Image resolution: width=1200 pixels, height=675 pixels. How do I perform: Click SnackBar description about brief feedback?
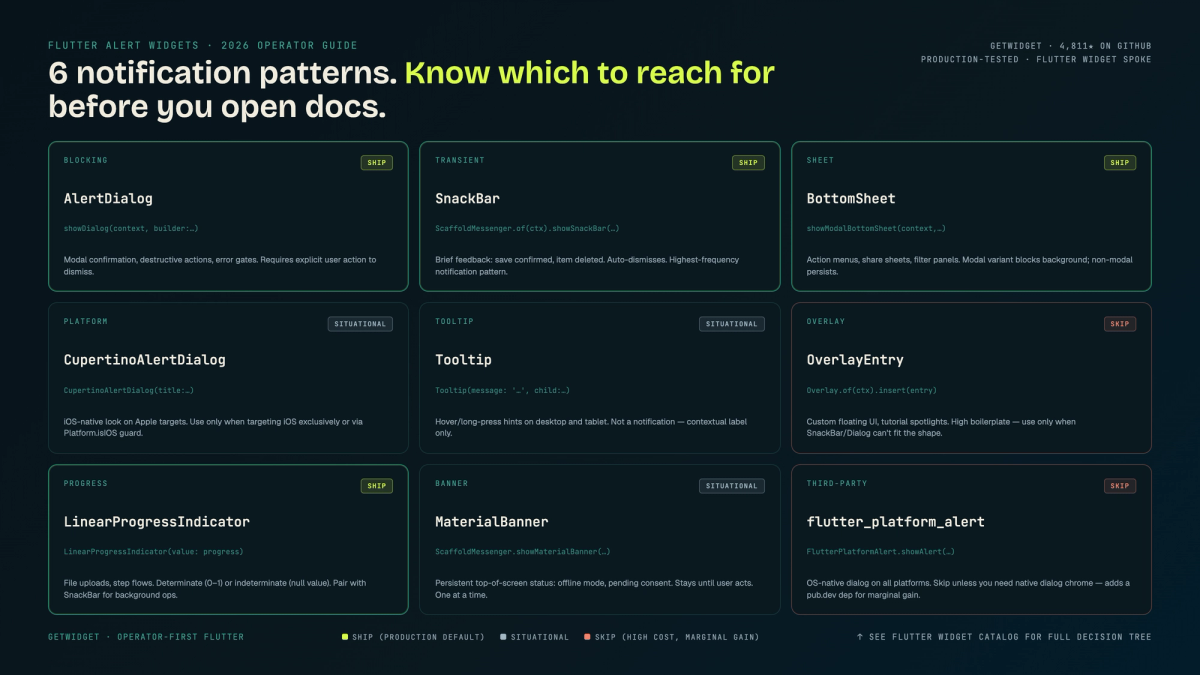[x=587, y=265]
